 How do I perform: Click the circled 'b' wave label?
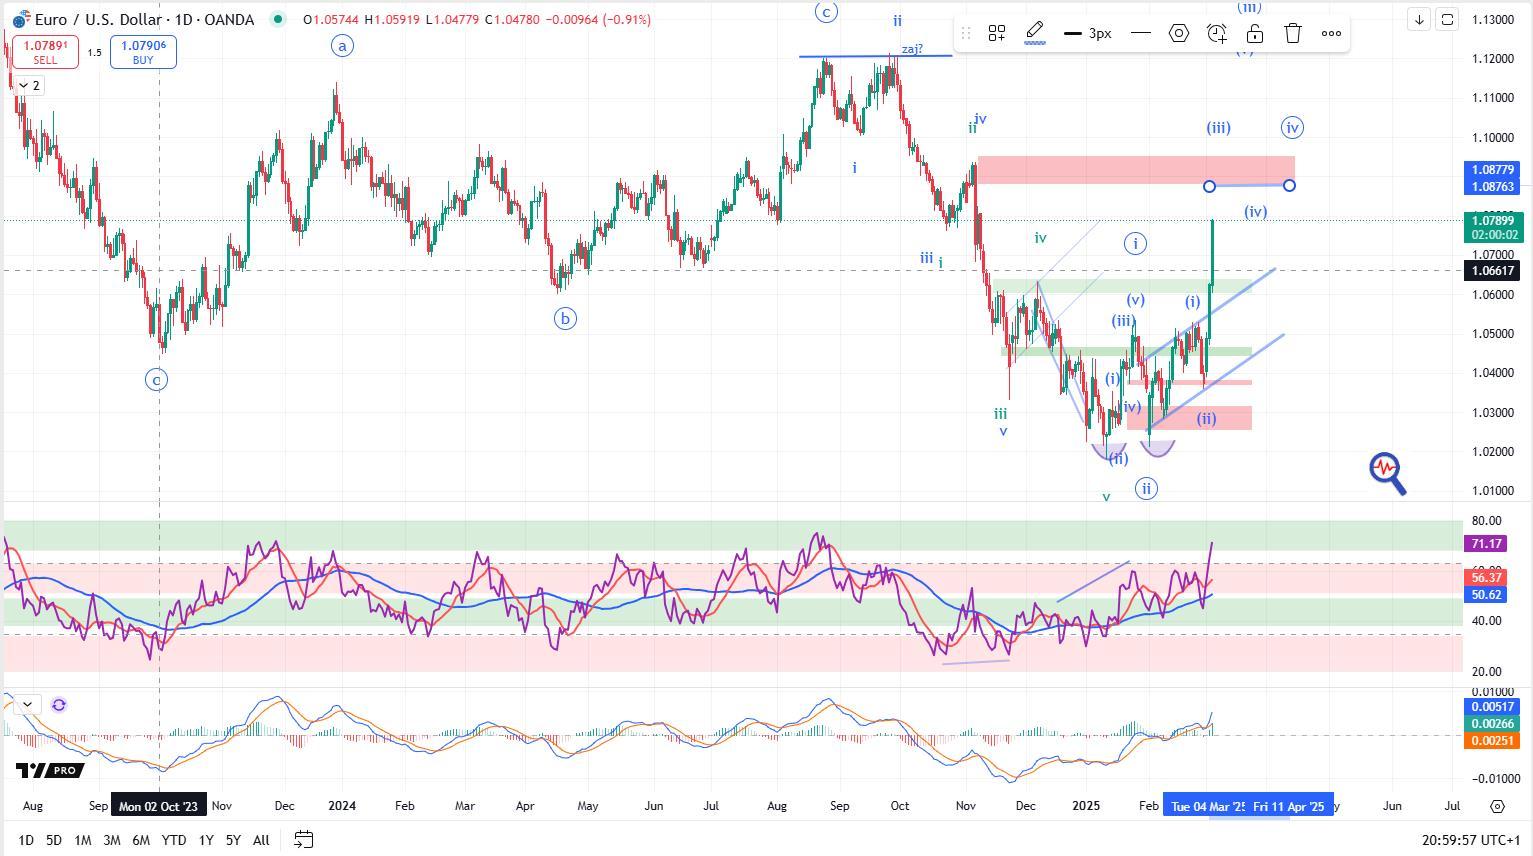(565, 319)
